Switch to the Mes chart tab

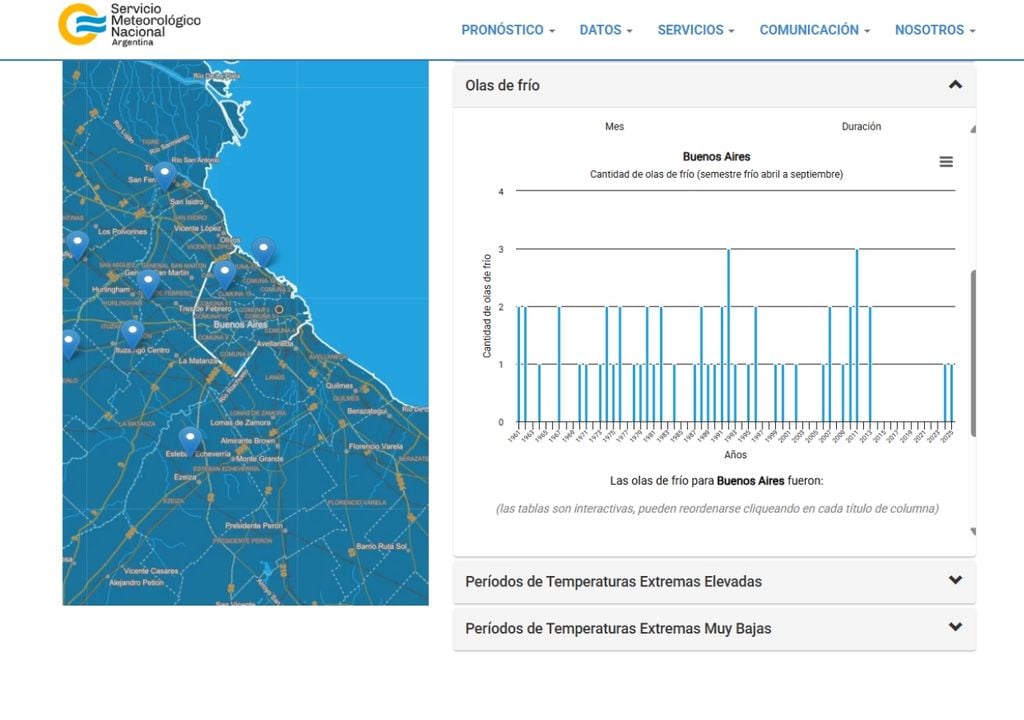point(614,127)
